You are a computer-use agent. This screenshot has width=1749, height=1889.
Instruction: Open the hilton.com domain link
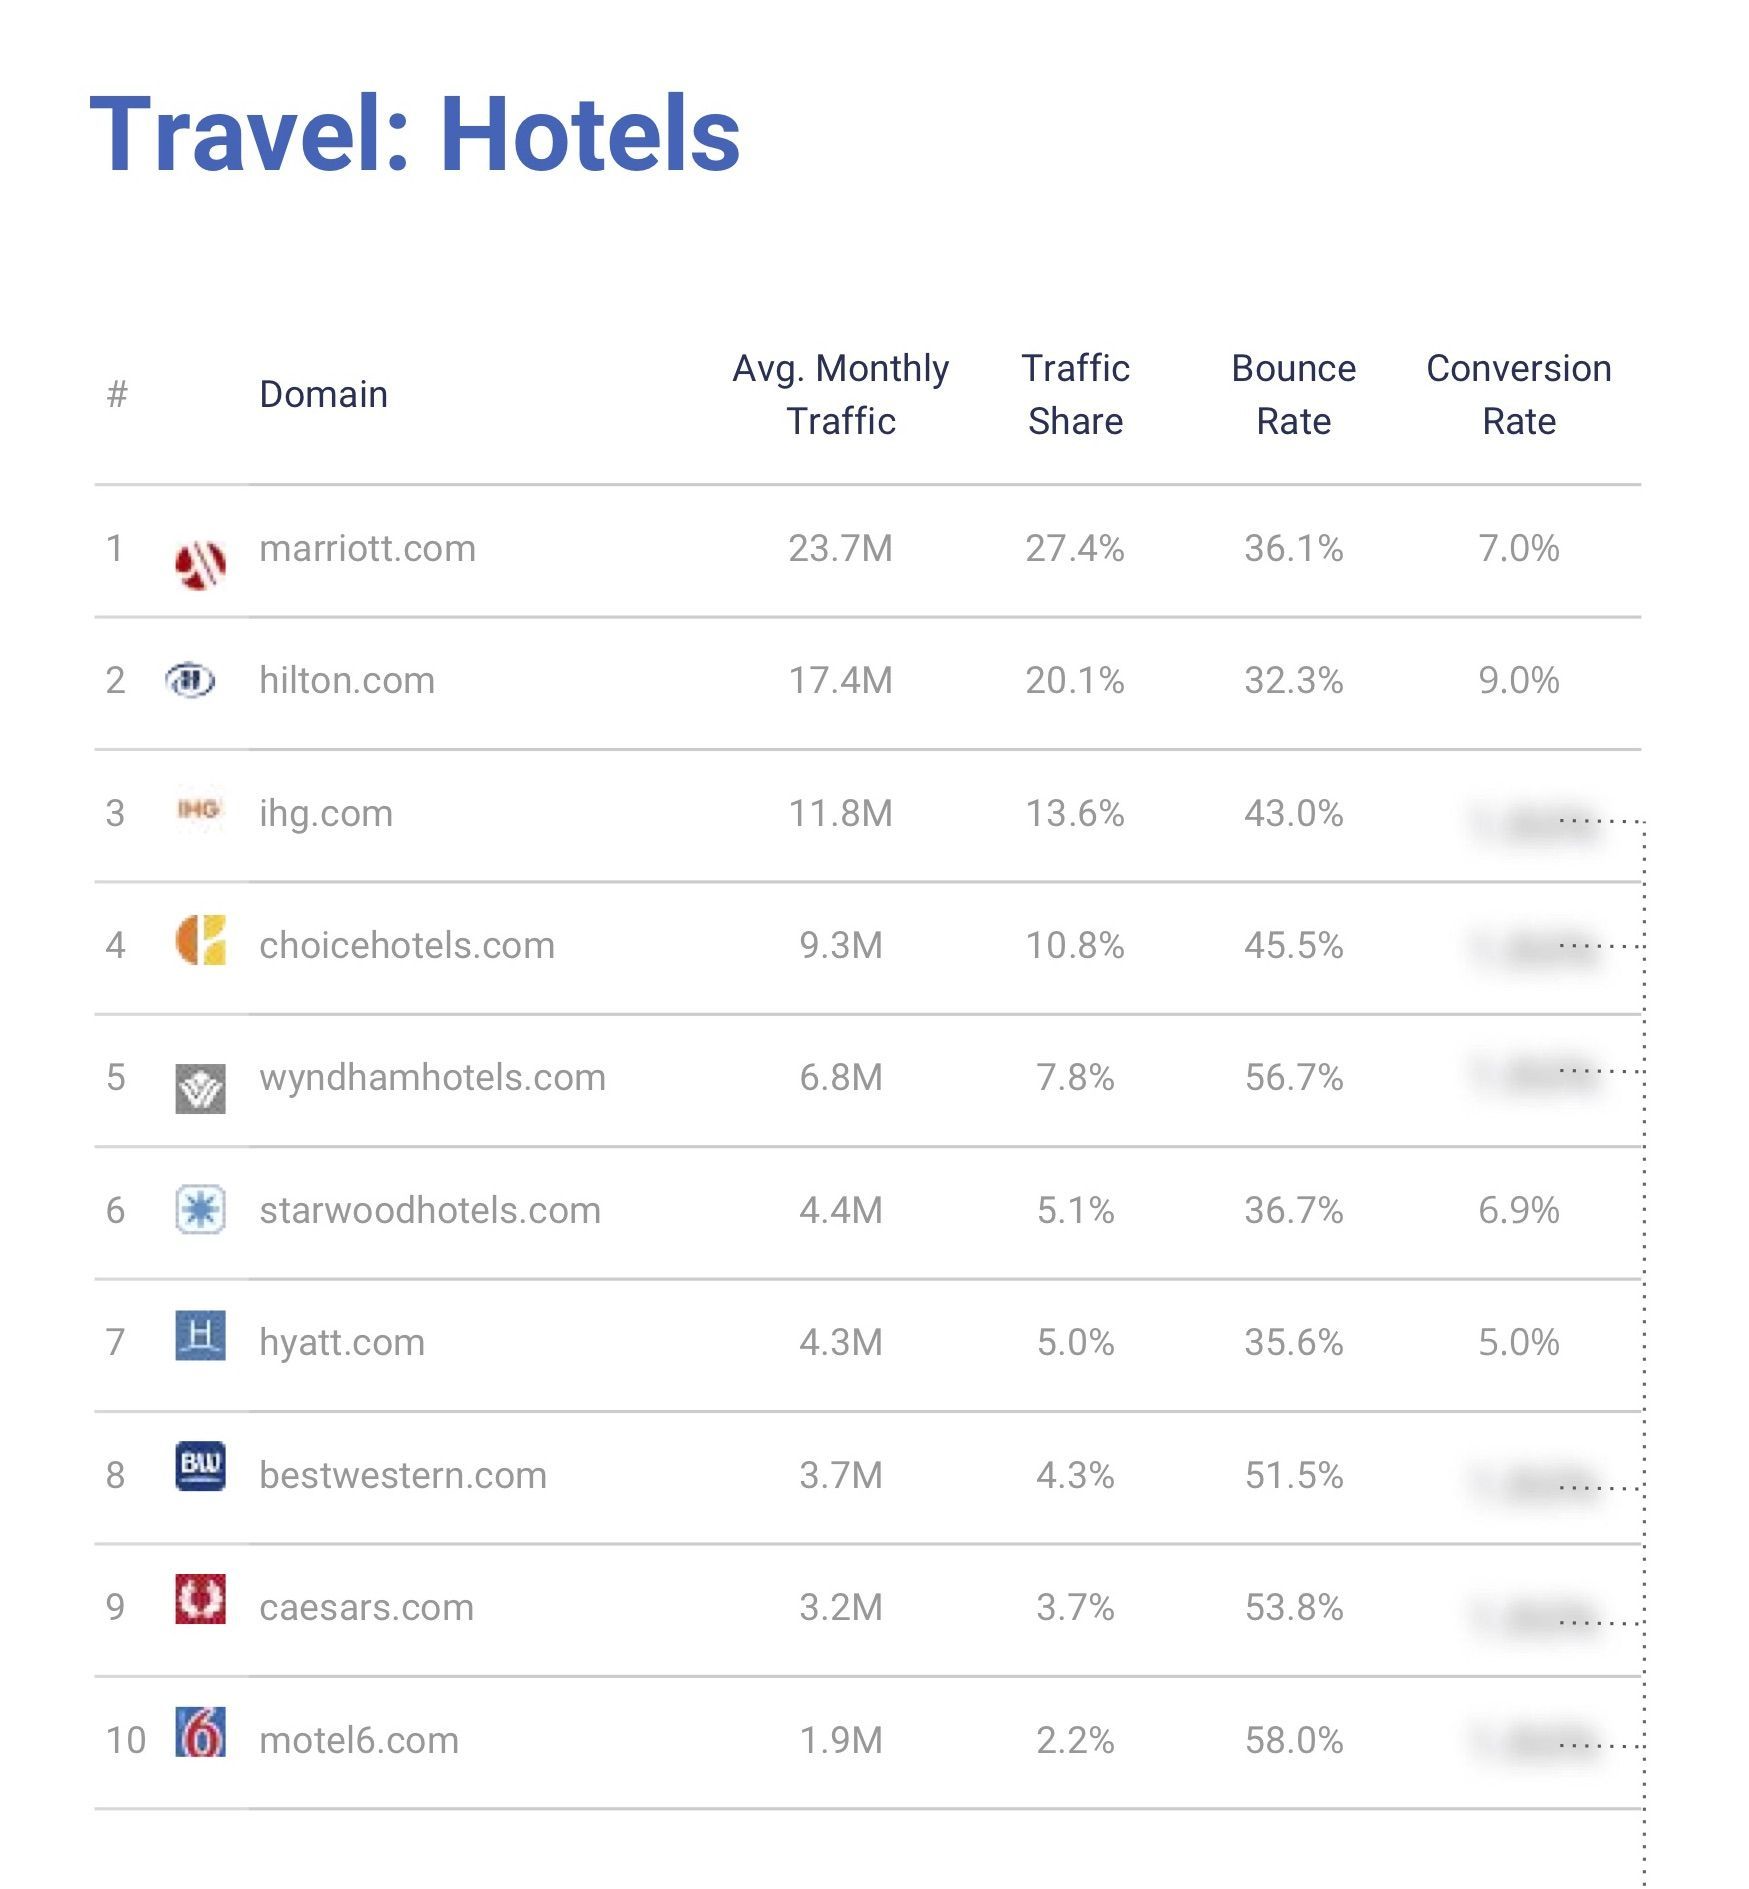click(x=347, y=681)
